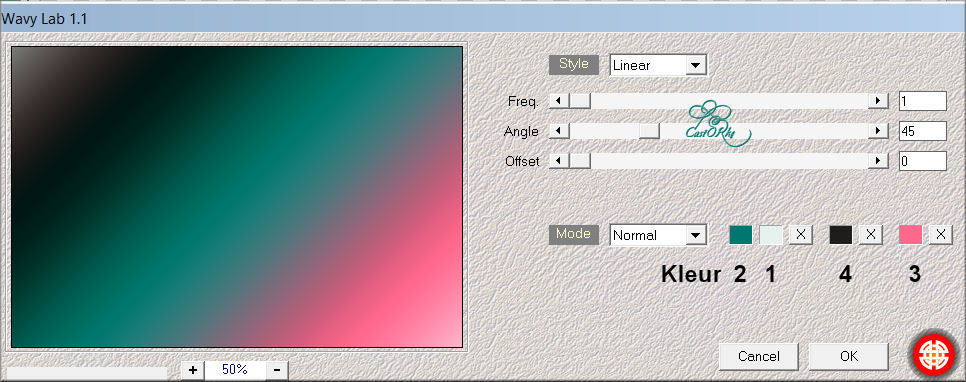Click the X button next to the black swatch
The width and height of the screenshot is (966, 382).
pyautogui.click(x=871, y=235)
